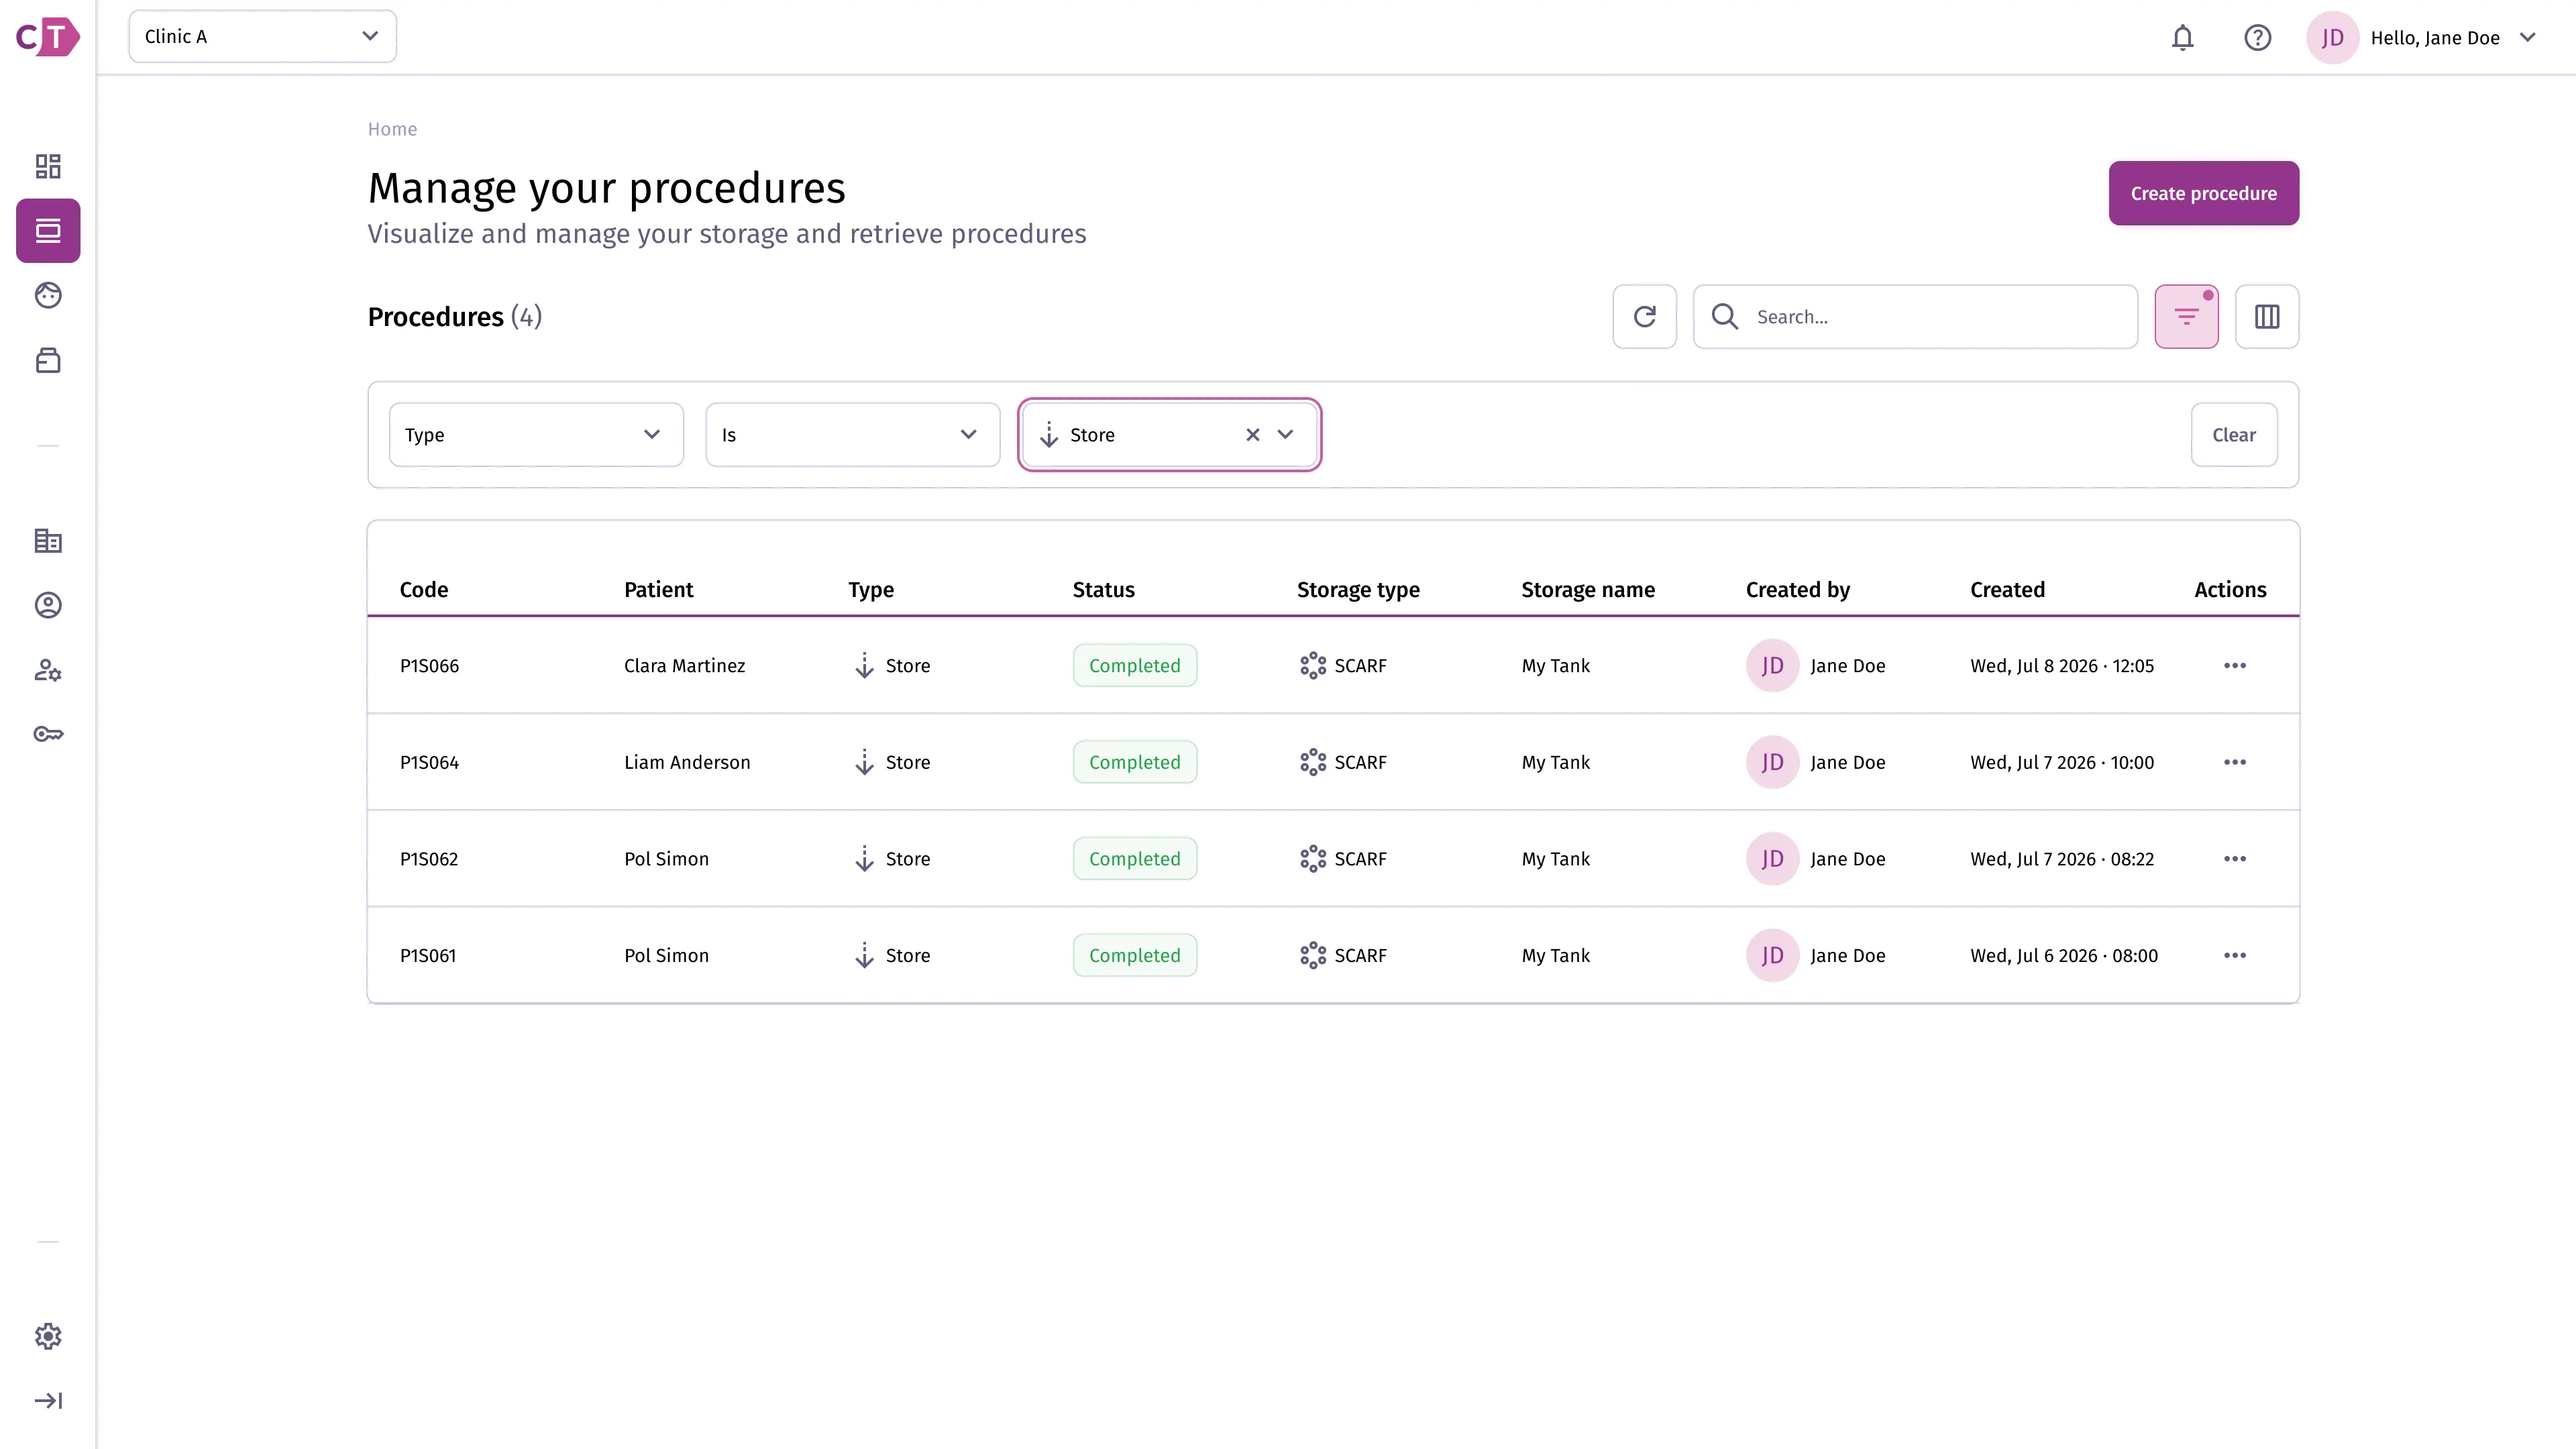Screen dimensions: 2576x1449
Task: Toggle the filter panel button
Action: [x=2187, y=317]
